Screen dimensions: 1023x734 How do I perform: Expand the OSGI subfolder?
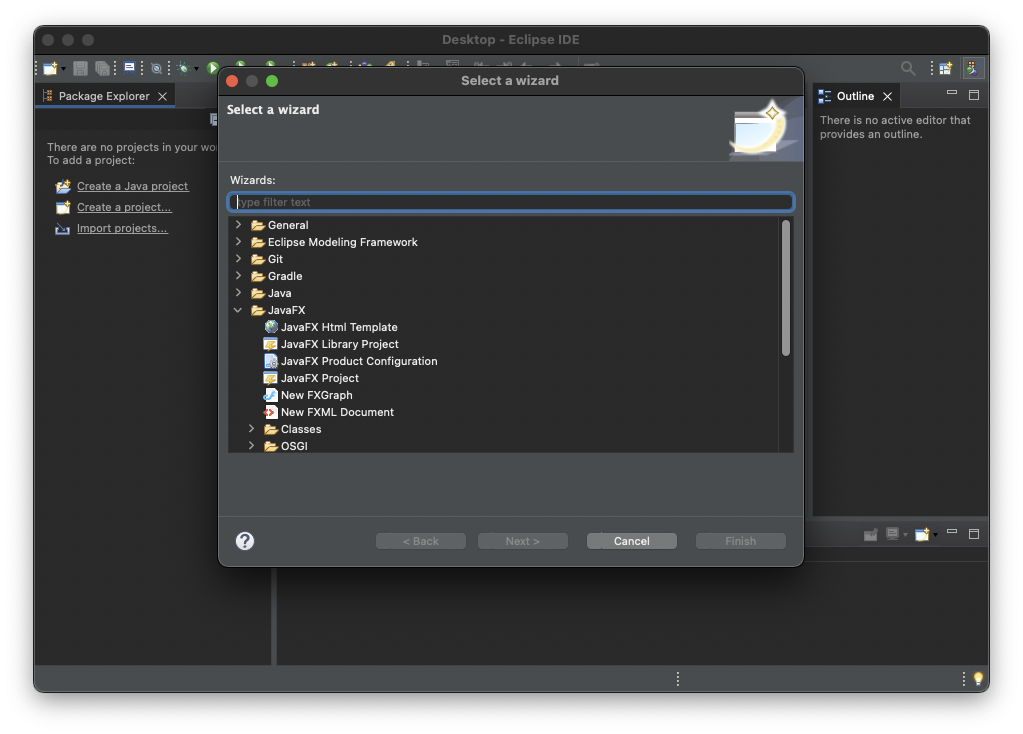(251, 446)
